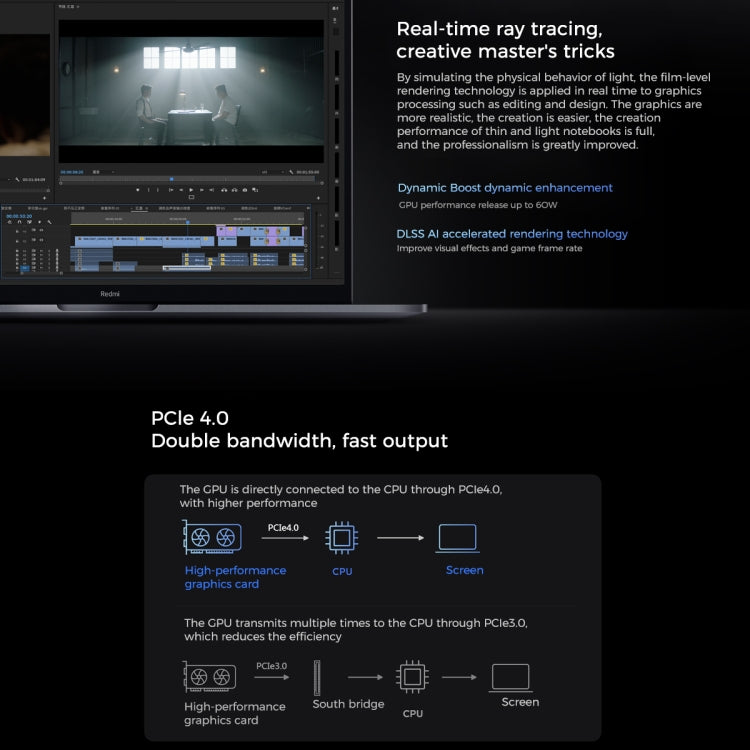This screenshot has width=750, height=750.
Task: Click the PCIe4.0 arrow label
Action: pos(283,526)
